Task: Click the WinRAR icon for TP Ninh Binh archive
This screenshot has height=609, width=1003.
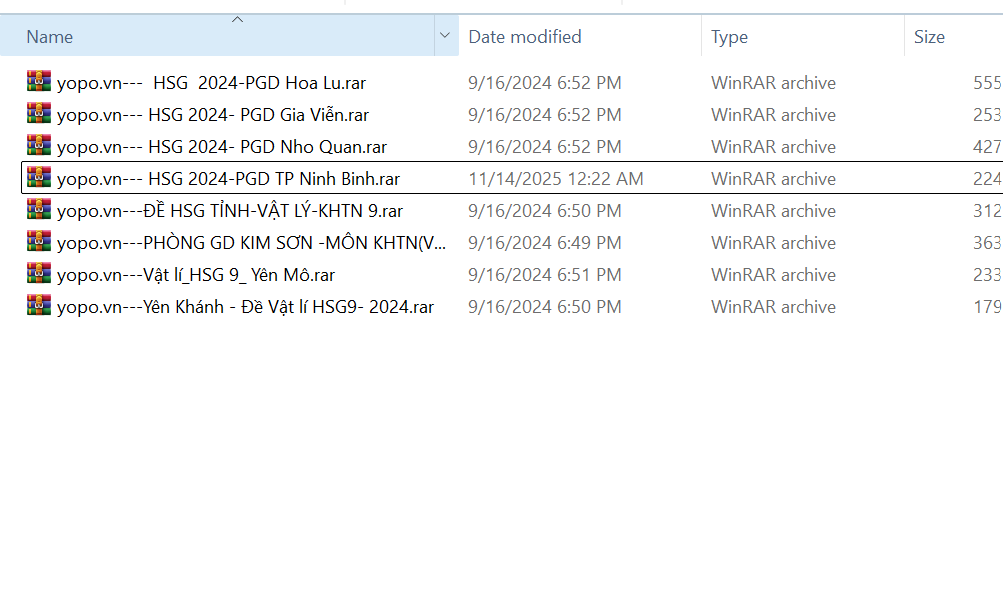Action: click(39, 179)
